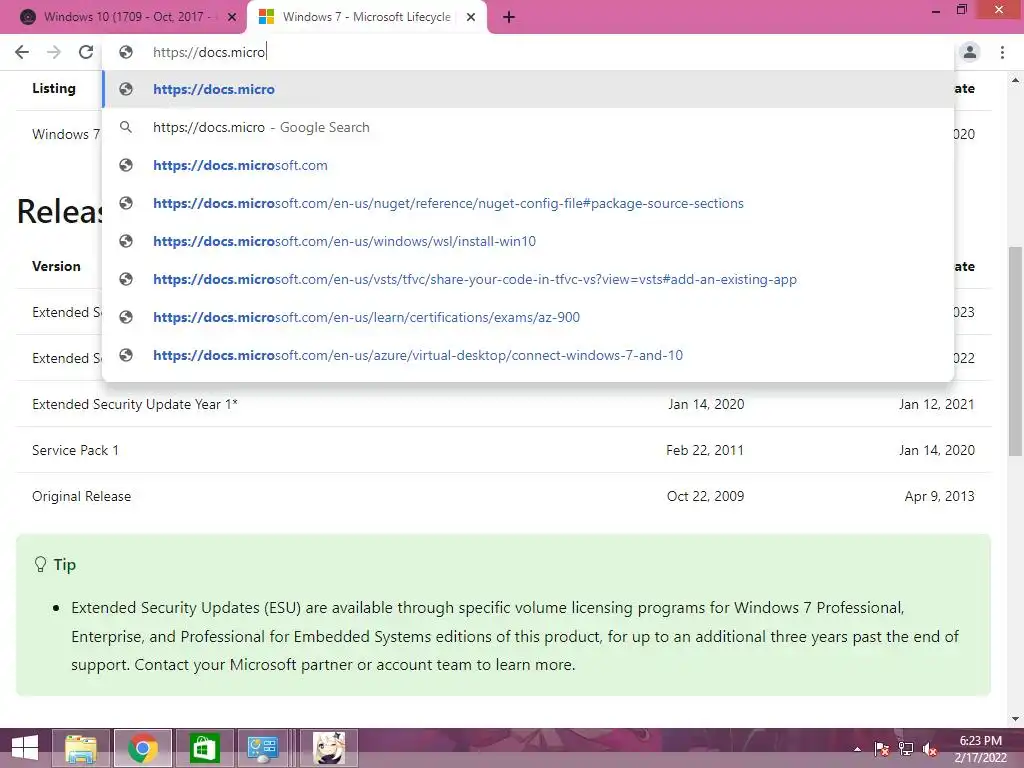Choose the https://docs.micro top suggestion
The image size is (1024, 768).
click(x=528, y=89)
